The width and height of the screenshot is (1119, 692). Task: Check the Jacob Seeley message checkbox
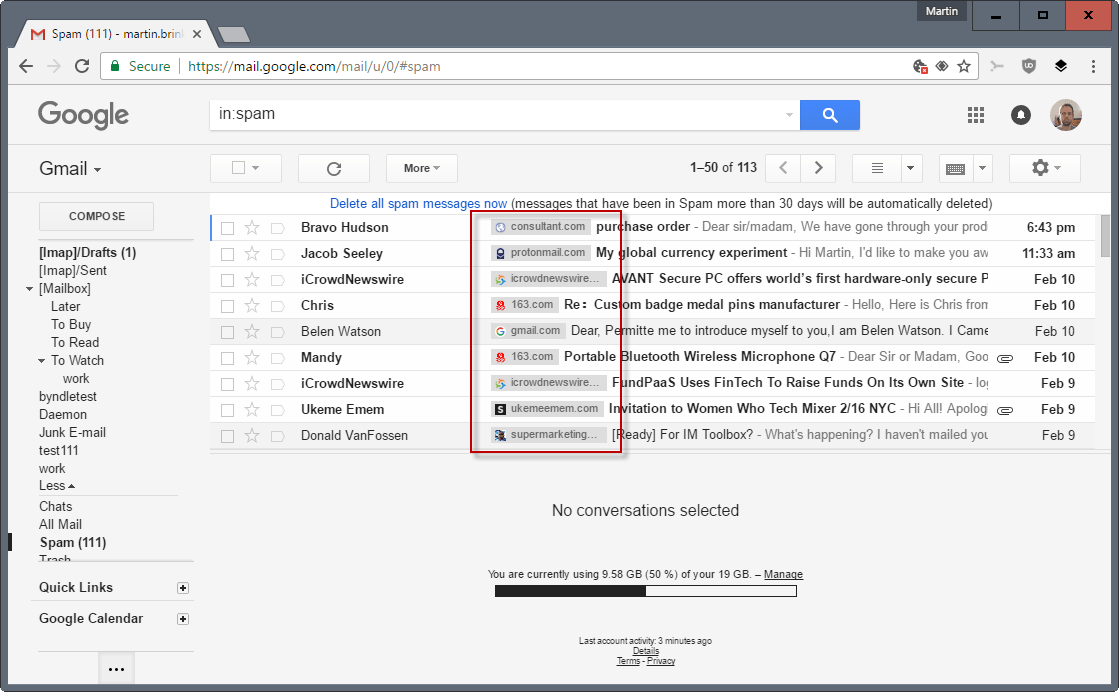click(227, 254)
